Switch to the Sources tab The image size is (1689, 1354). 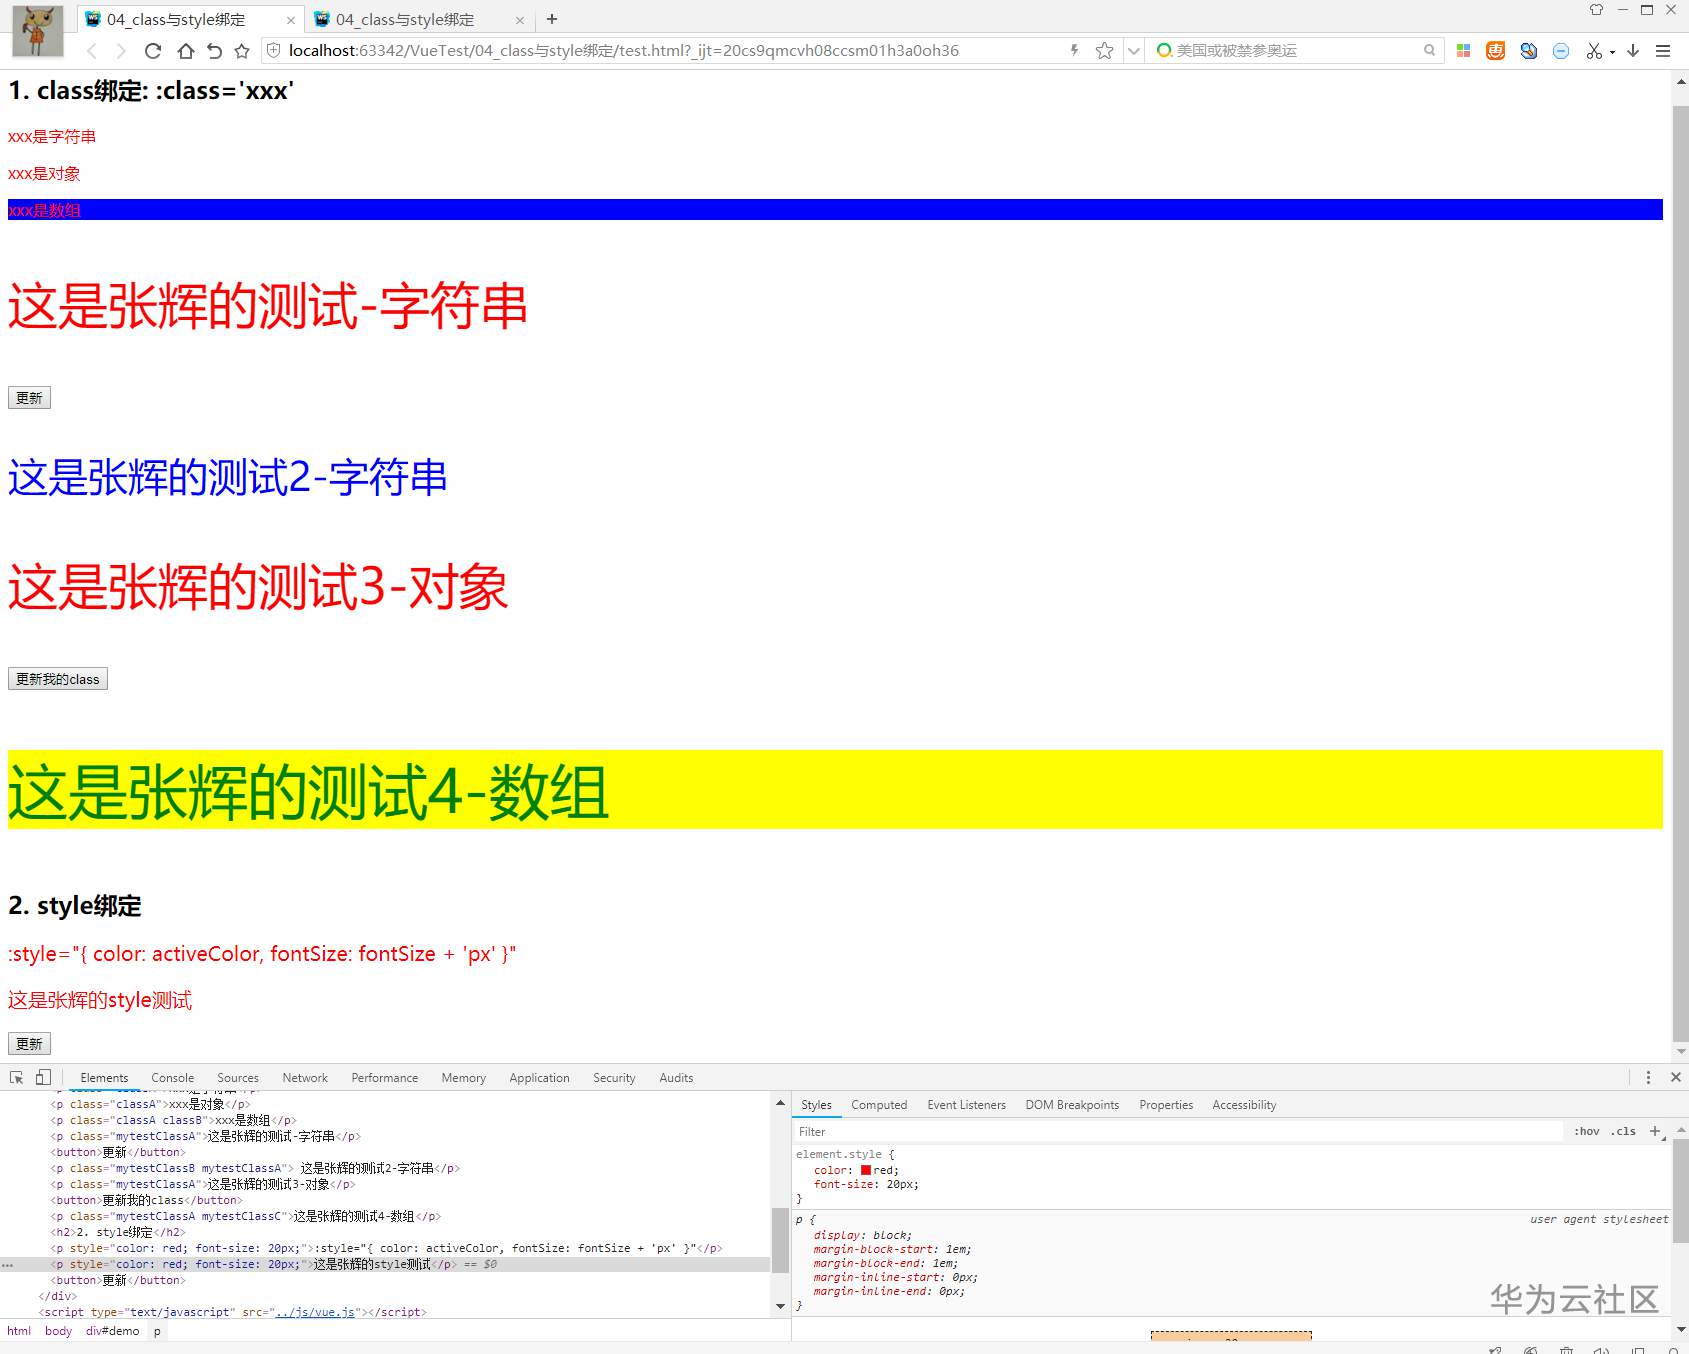238,1078
